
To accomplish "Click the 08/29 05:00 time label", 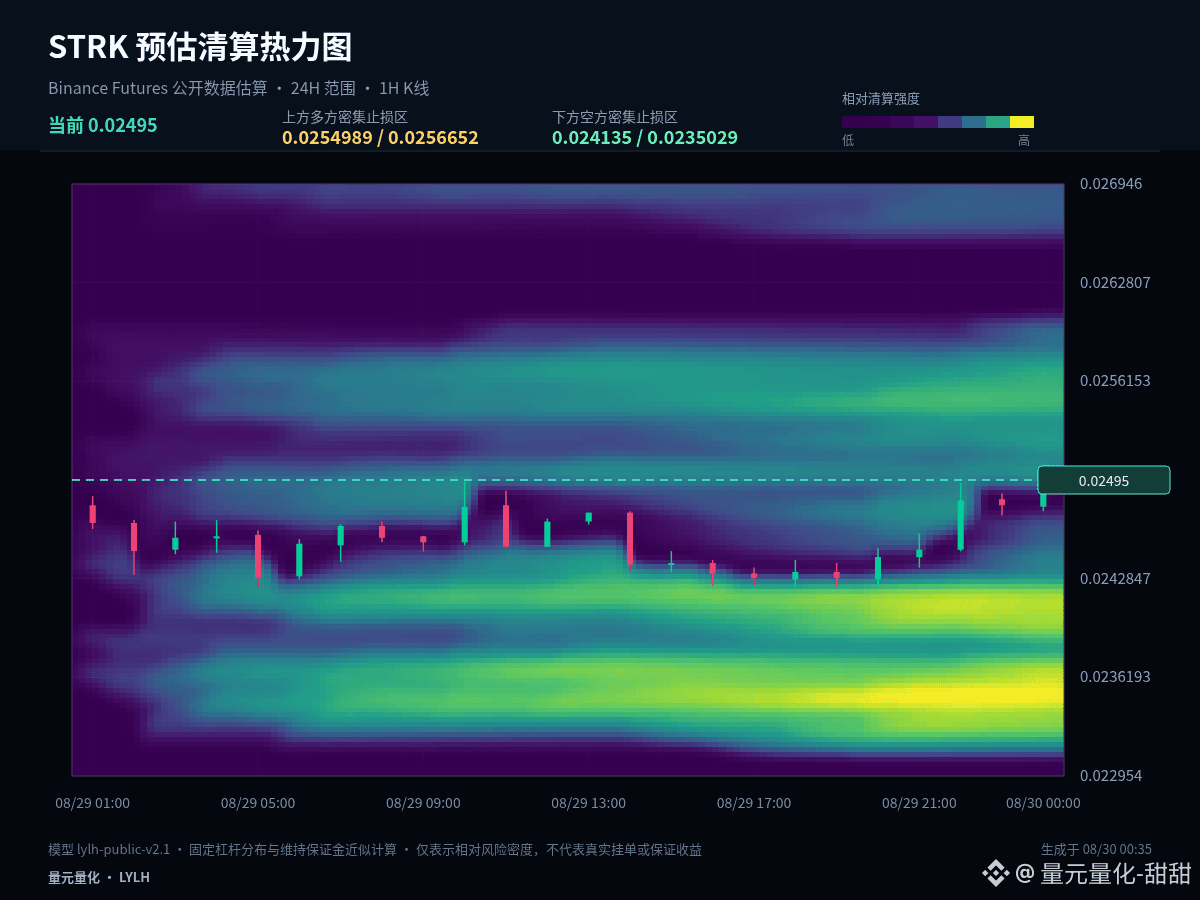I will click(258, 803).
